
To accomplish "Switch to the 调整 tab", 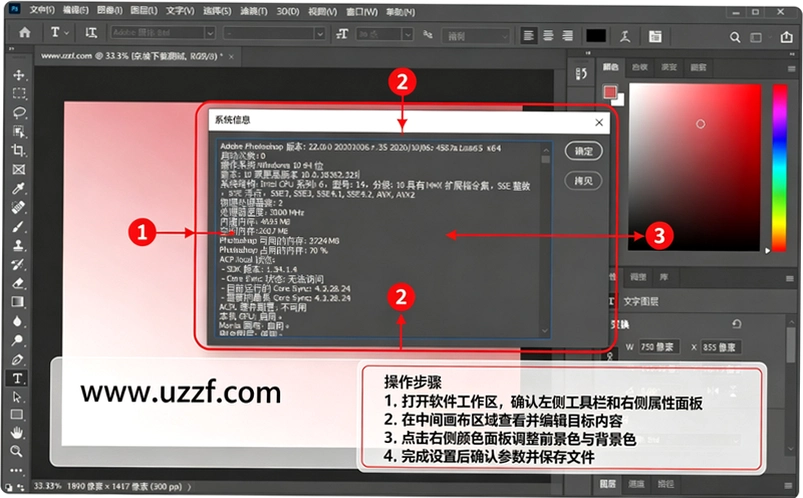I will (x=638, y=277).
